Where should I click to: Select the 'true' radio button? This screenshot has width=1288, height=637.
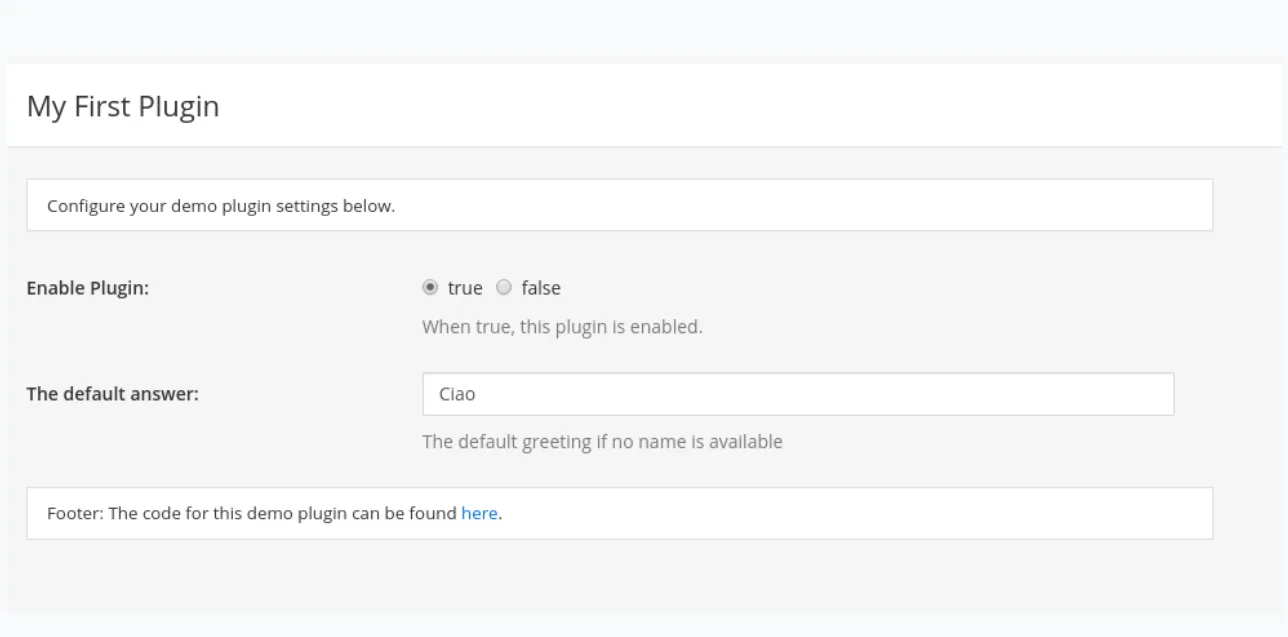tap(430, 288)
